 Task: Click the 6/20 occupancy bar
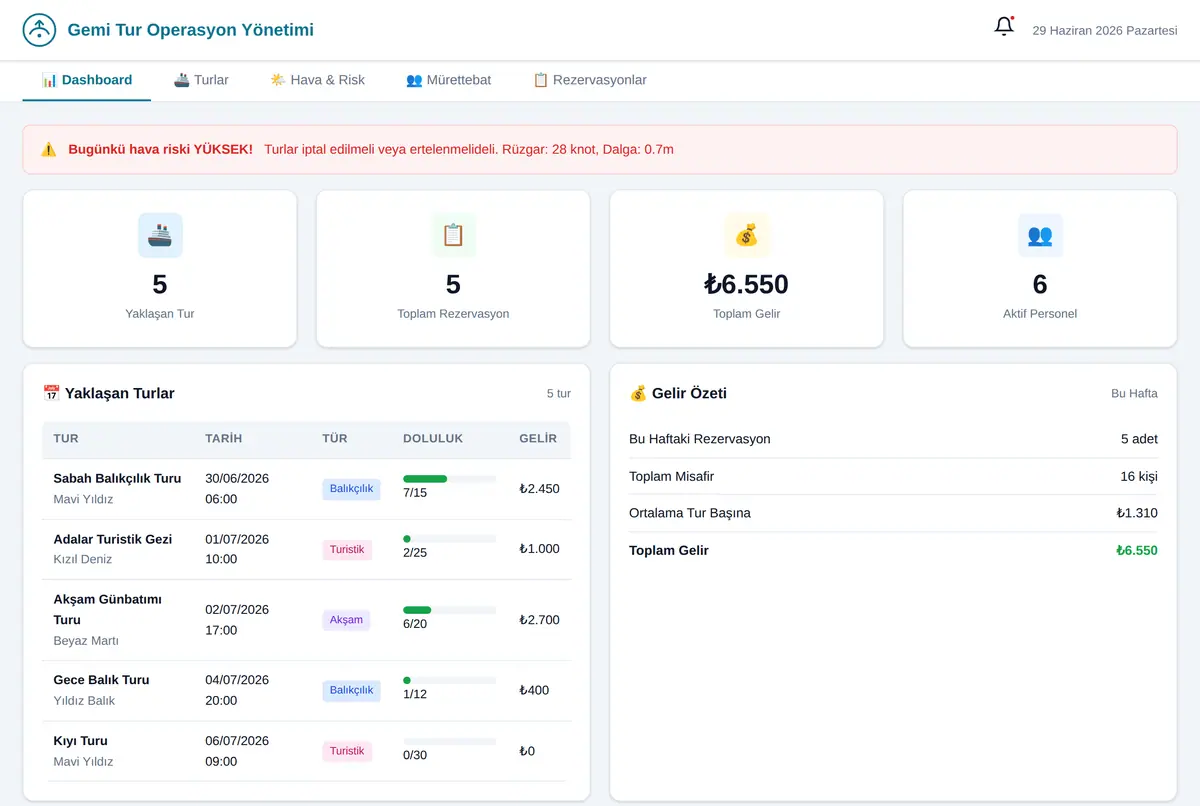(x=449, y=610)
